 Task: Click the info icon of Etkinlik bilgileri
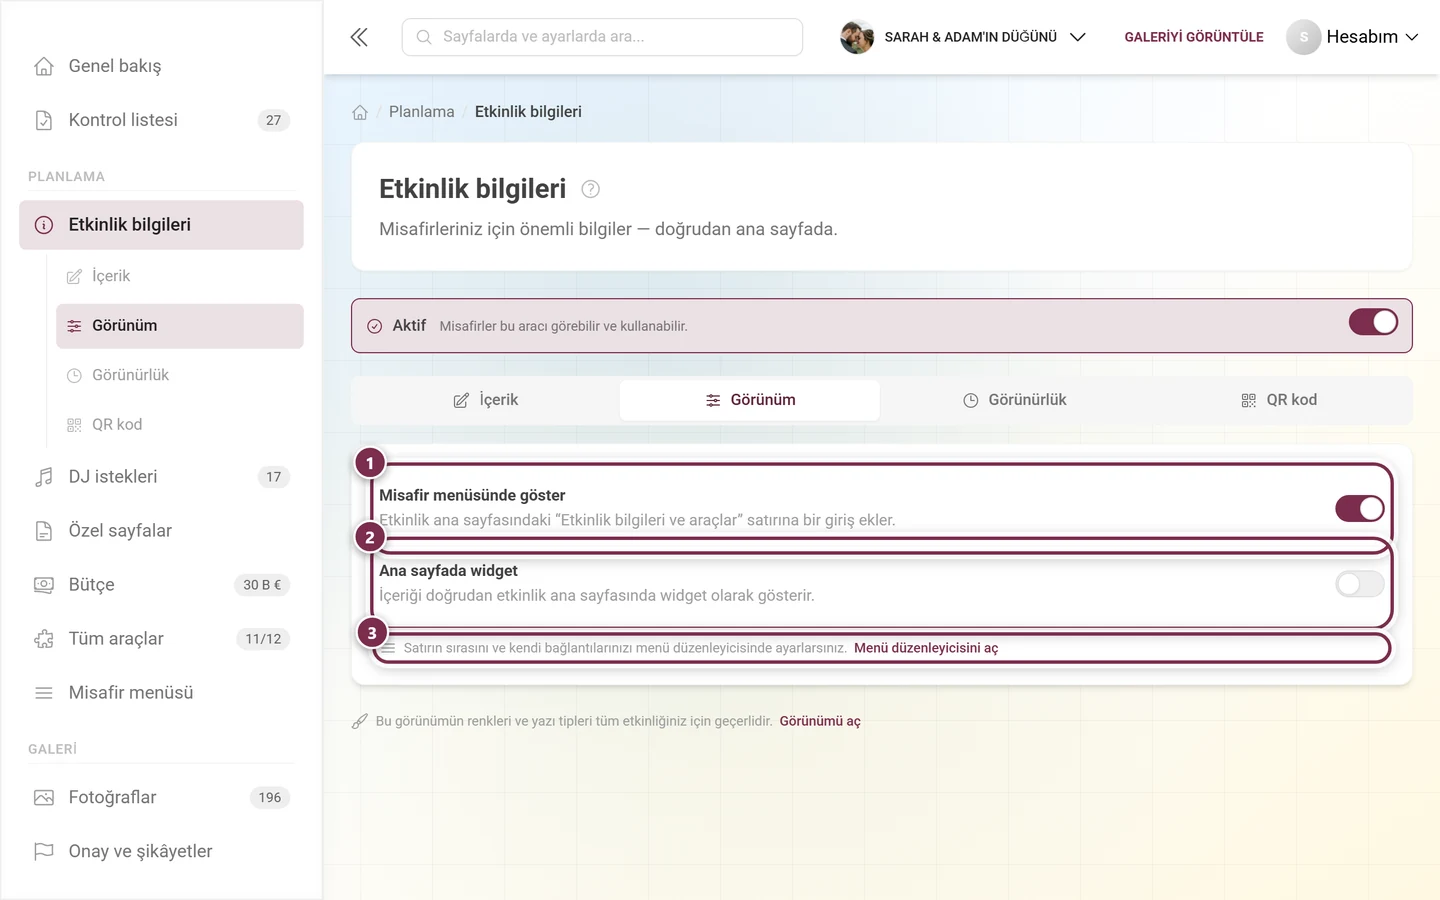coord(44,225)
